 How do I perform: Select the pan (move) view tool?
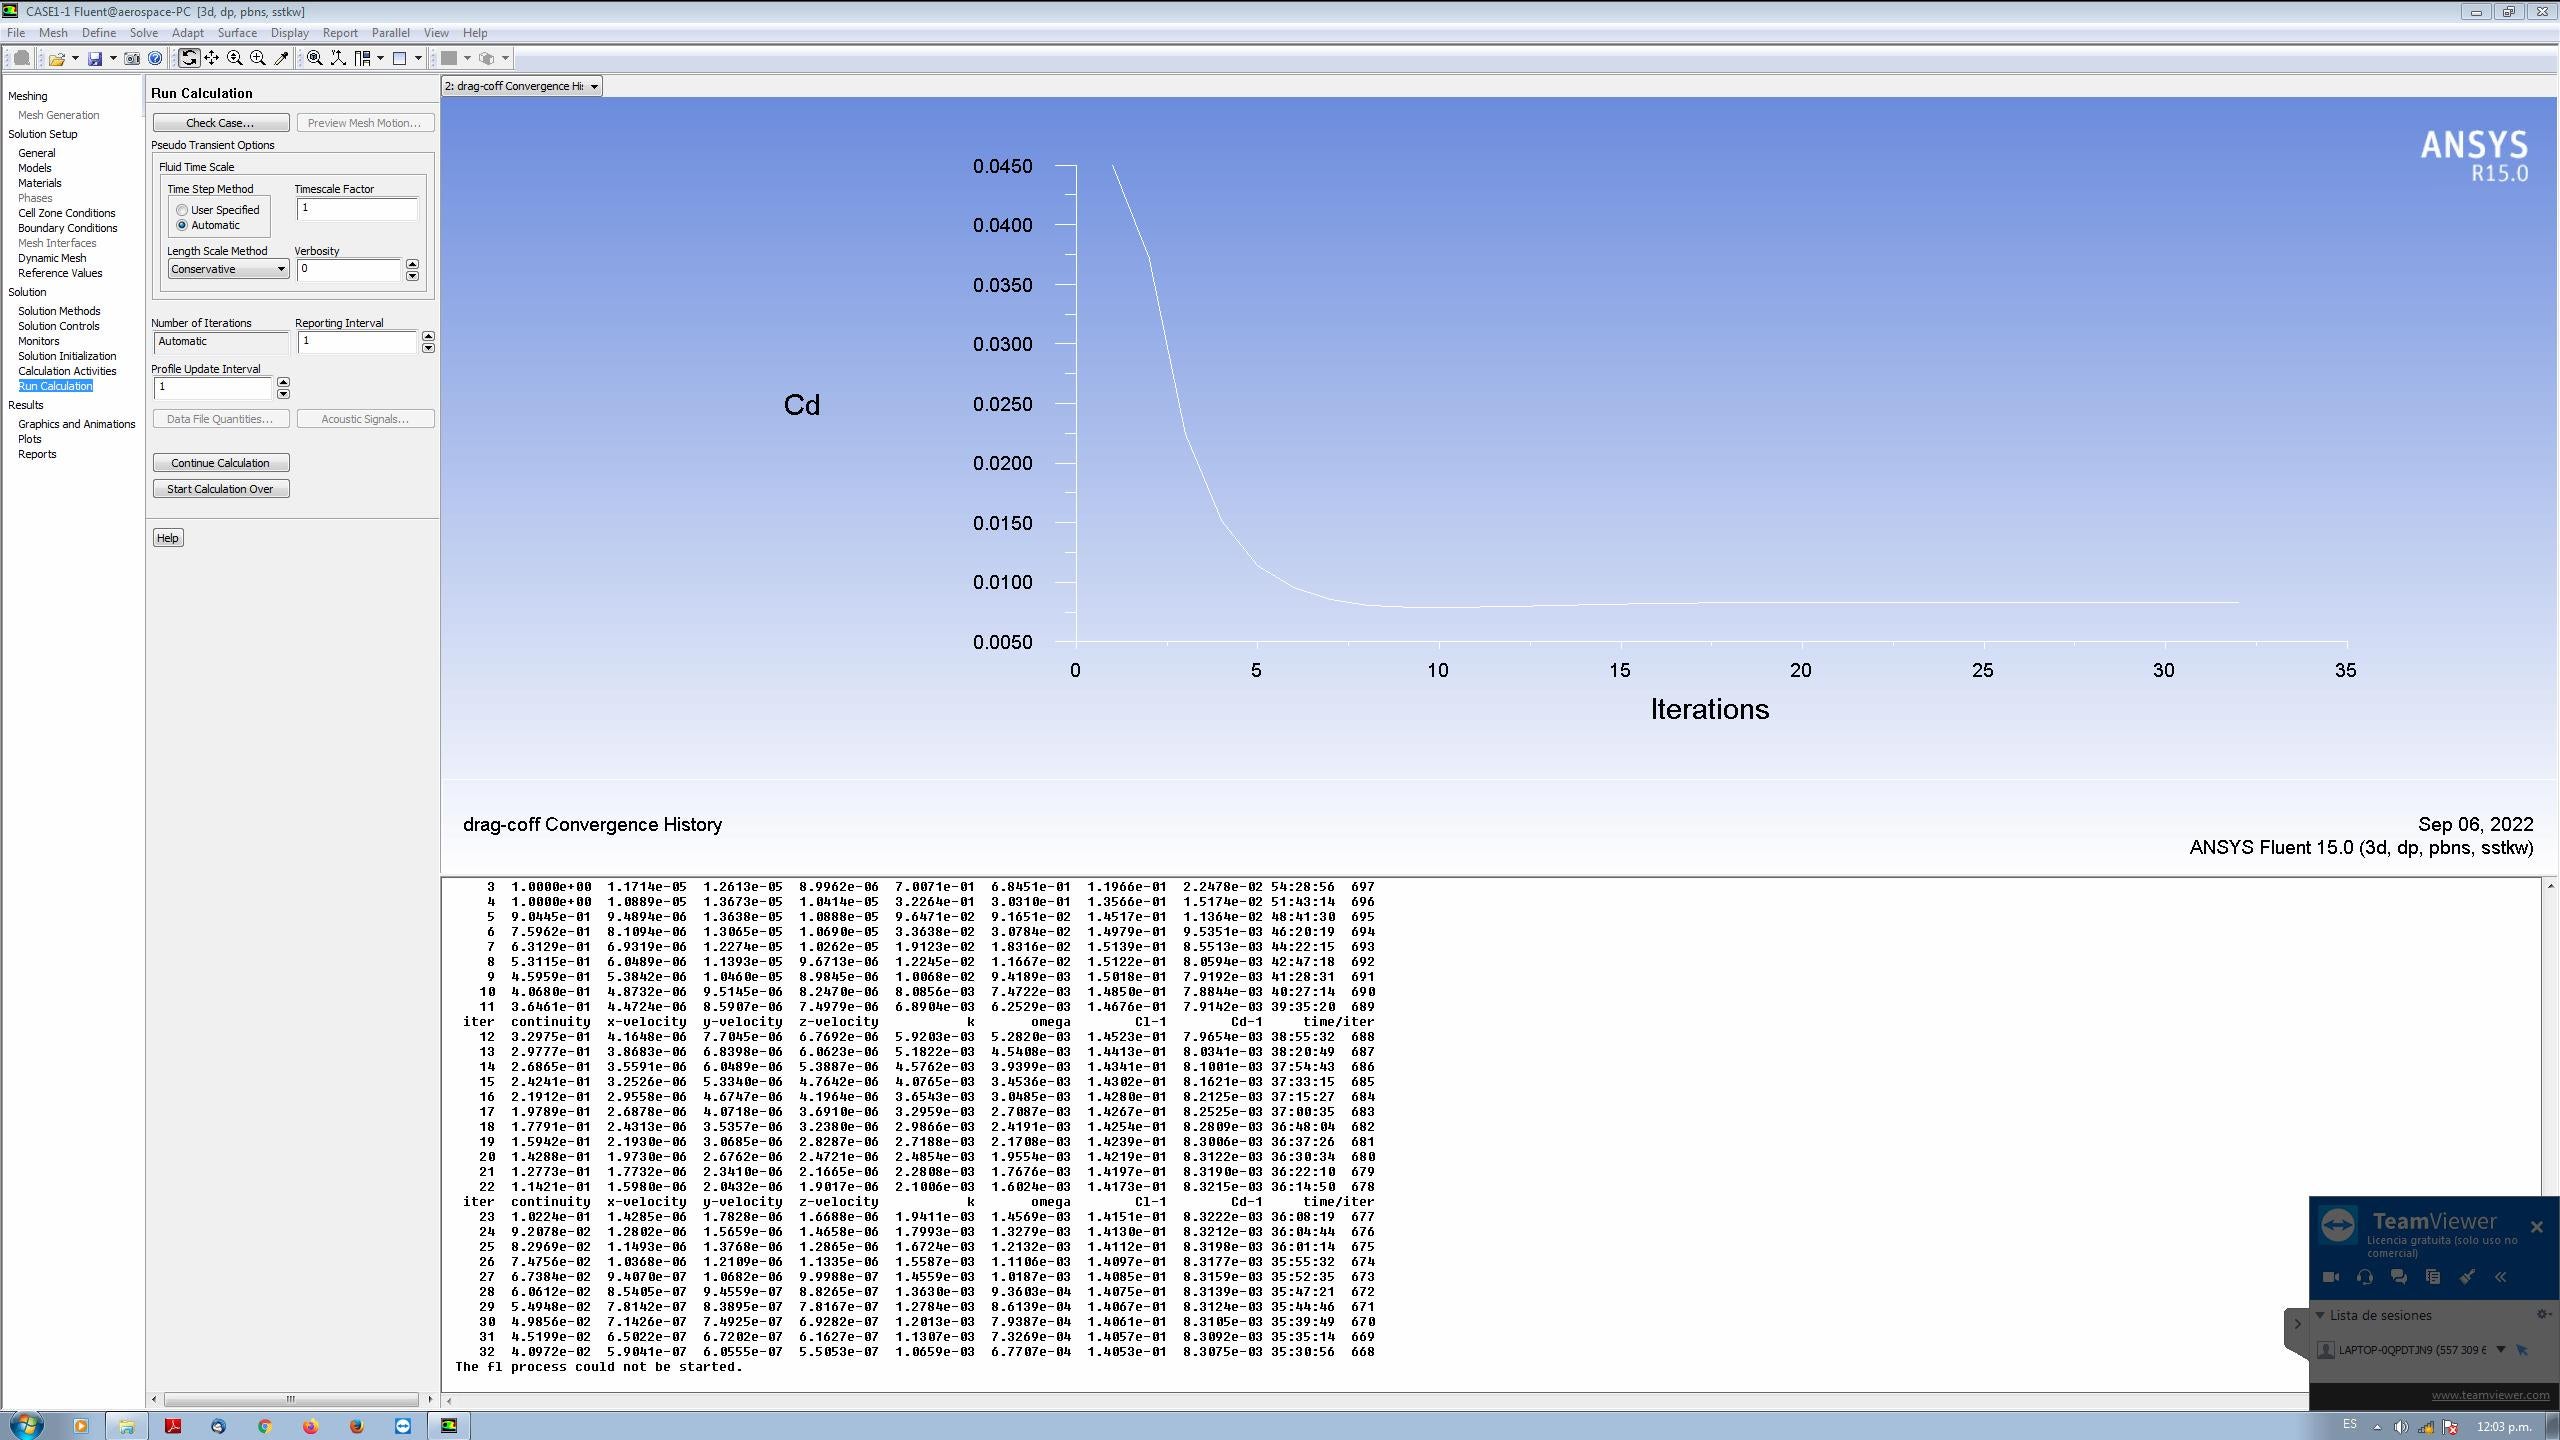pos(212,58)
